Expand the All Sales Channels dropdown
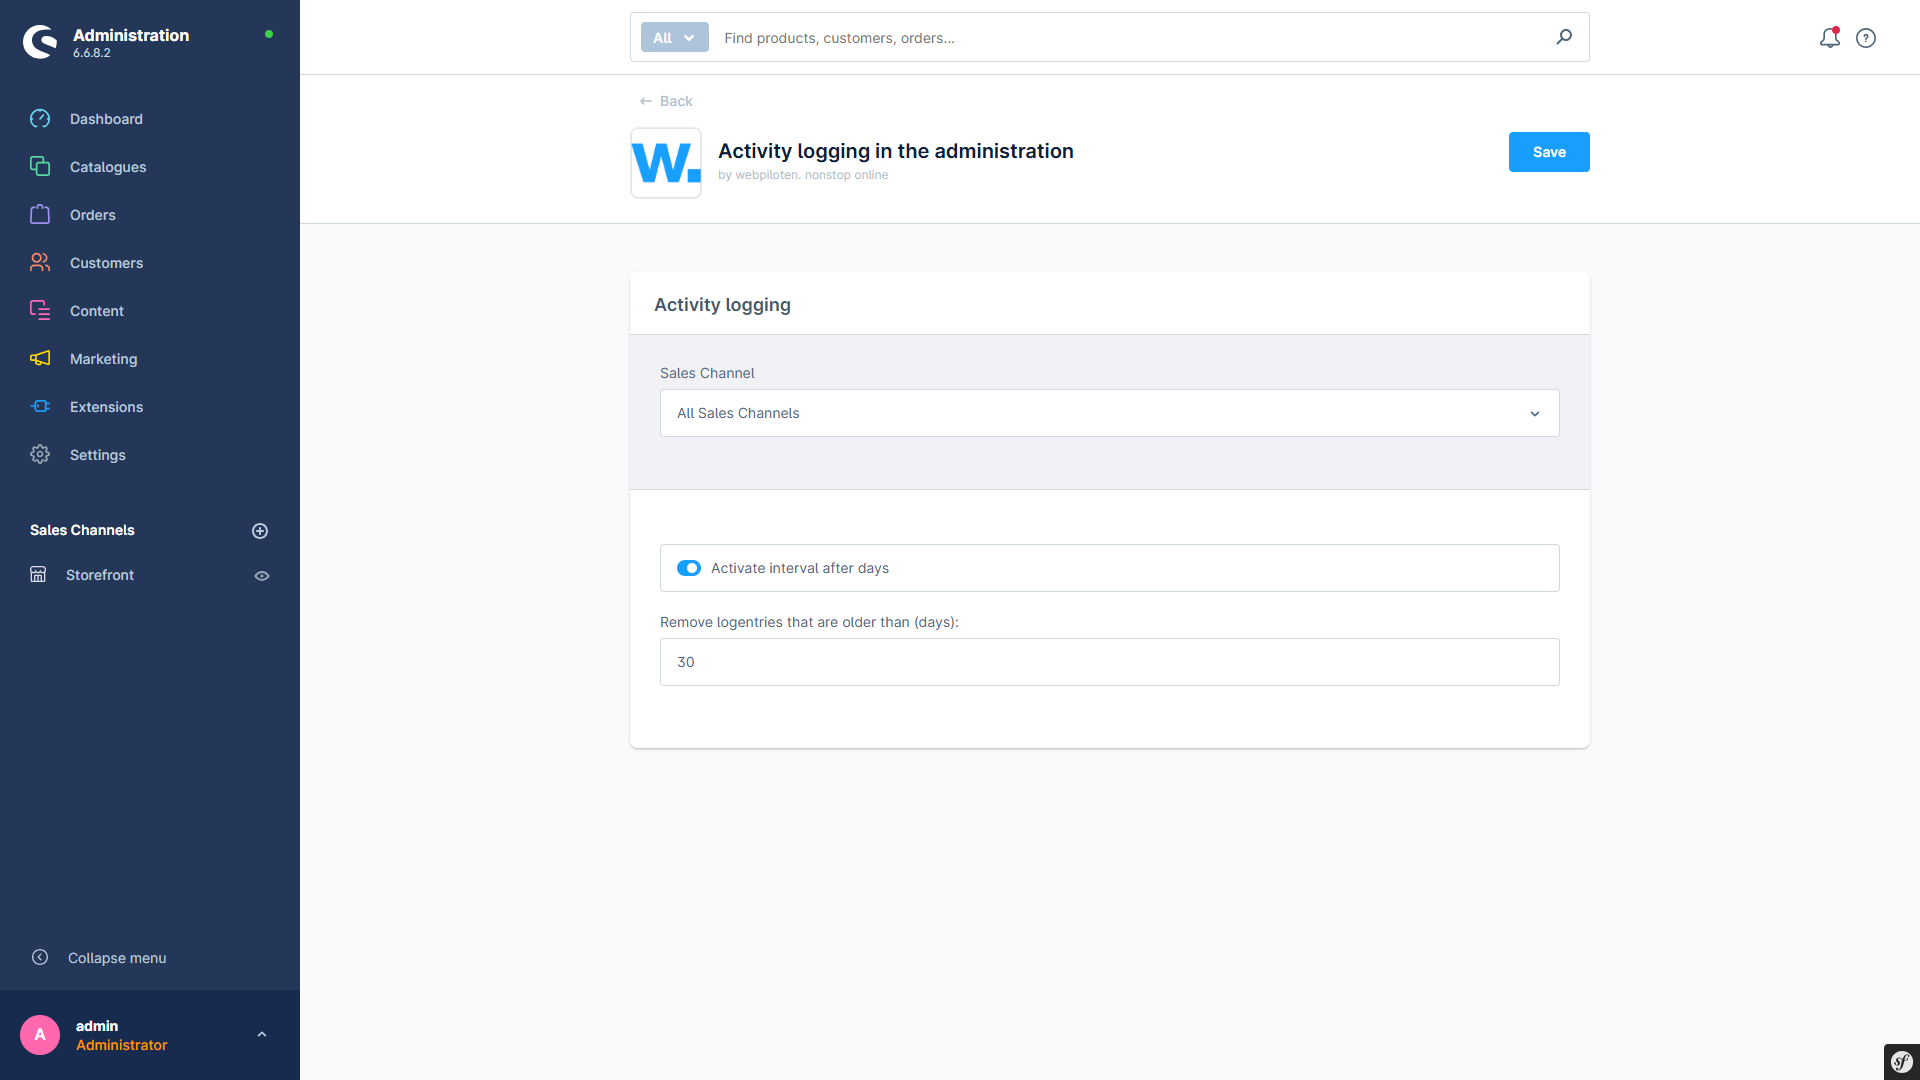This screenshot has width=1920, height=1080. [x=1109, y=413]
